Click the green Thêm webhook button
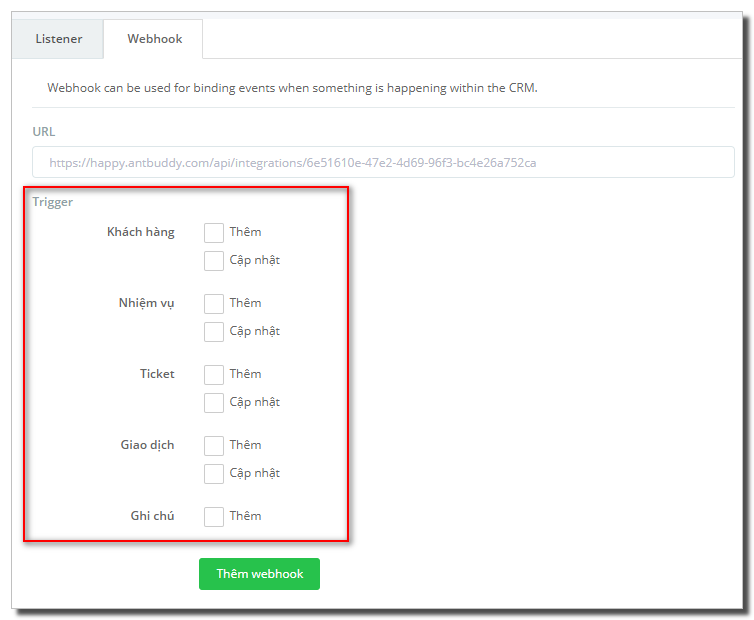The width and height of the screenshot is (754, 620). coord(259,574)
